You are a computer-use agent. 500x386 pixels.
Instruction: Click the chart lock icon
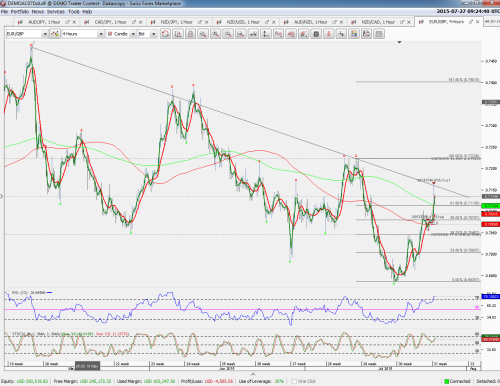point(190,34)
